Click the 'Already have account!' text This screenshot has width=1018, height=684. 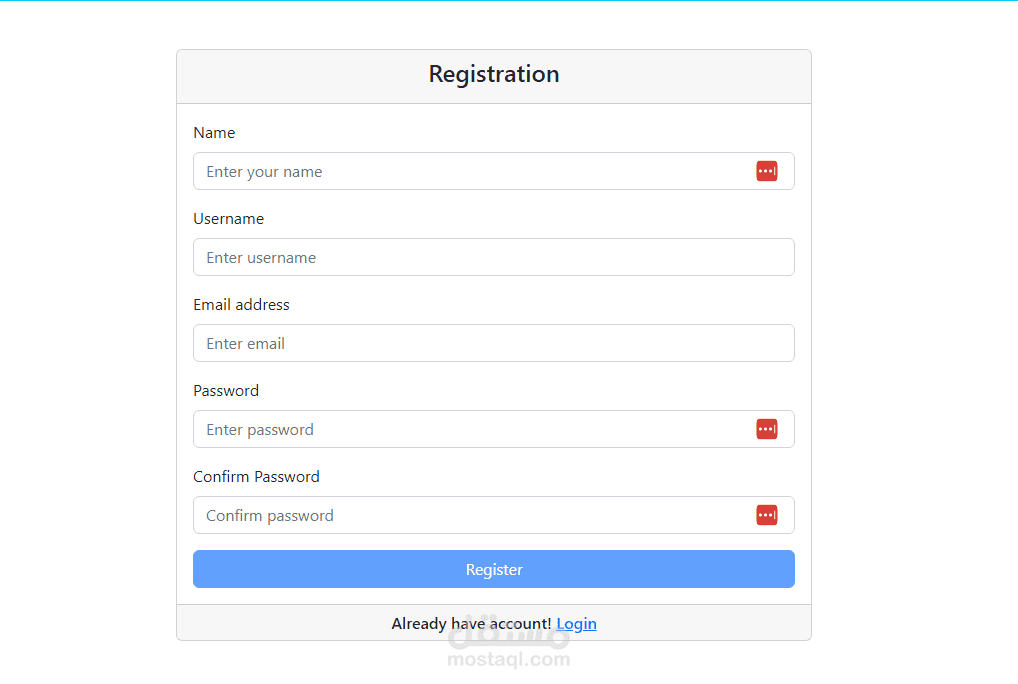tap(471, 624)
